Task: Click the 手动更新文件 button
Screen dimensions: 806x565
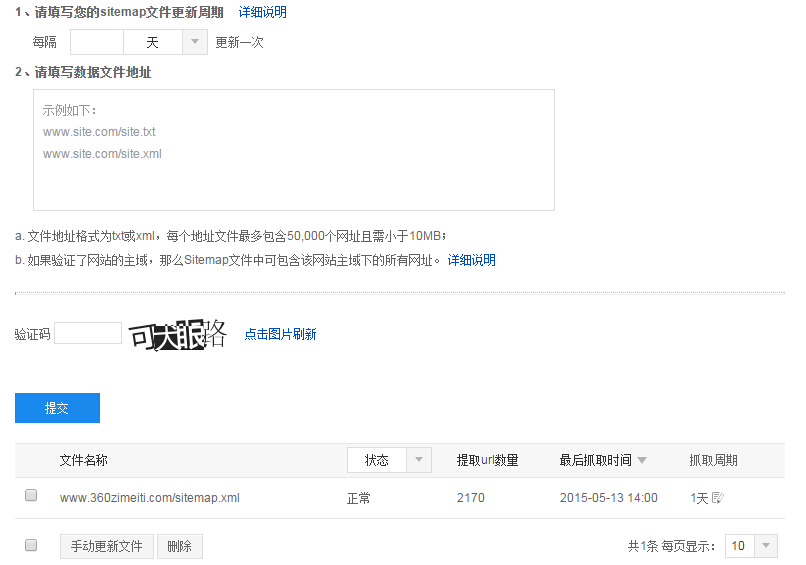Action: click(107, 547)
